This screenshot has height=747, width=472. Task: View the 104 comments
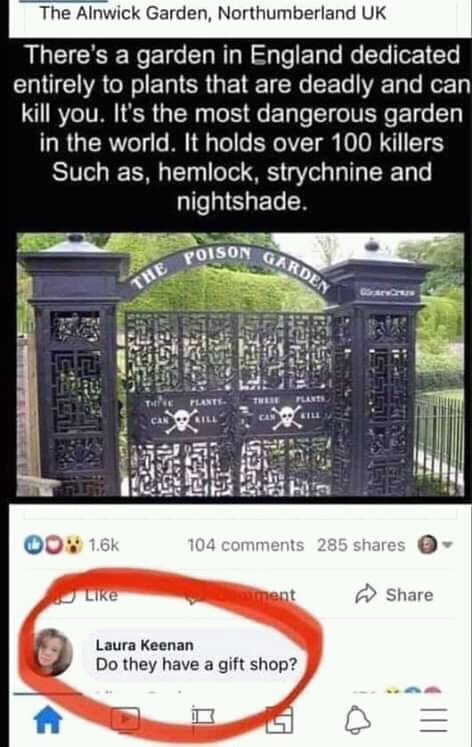(246, 545)
